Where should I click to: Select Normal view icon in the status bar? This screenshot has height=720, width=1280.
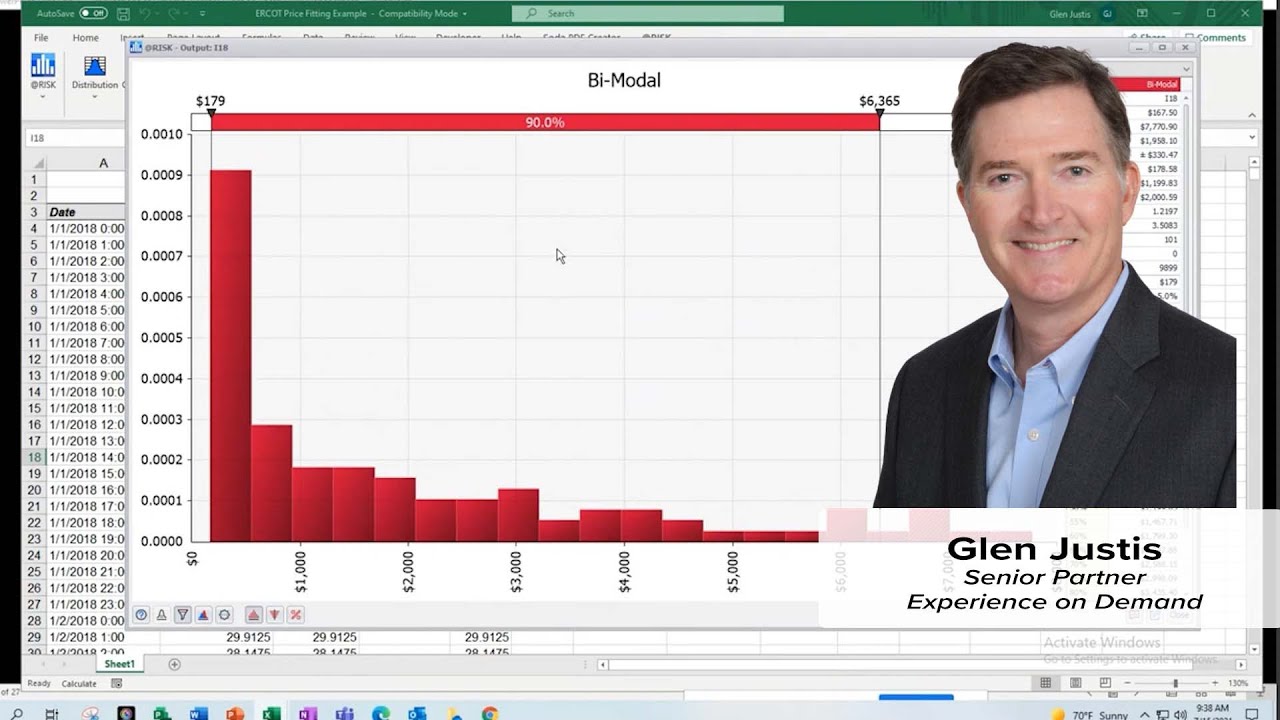(1045, 683)
